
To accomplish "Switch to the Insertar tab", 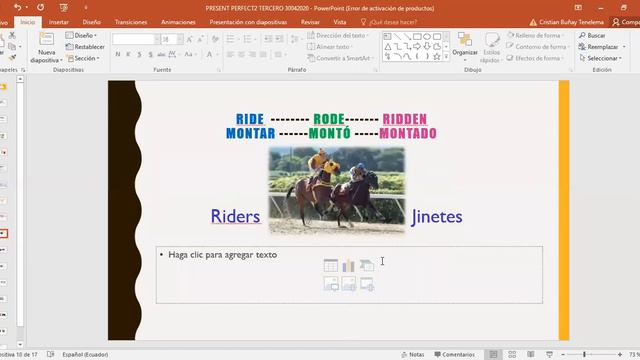I will tap(59, 22).
